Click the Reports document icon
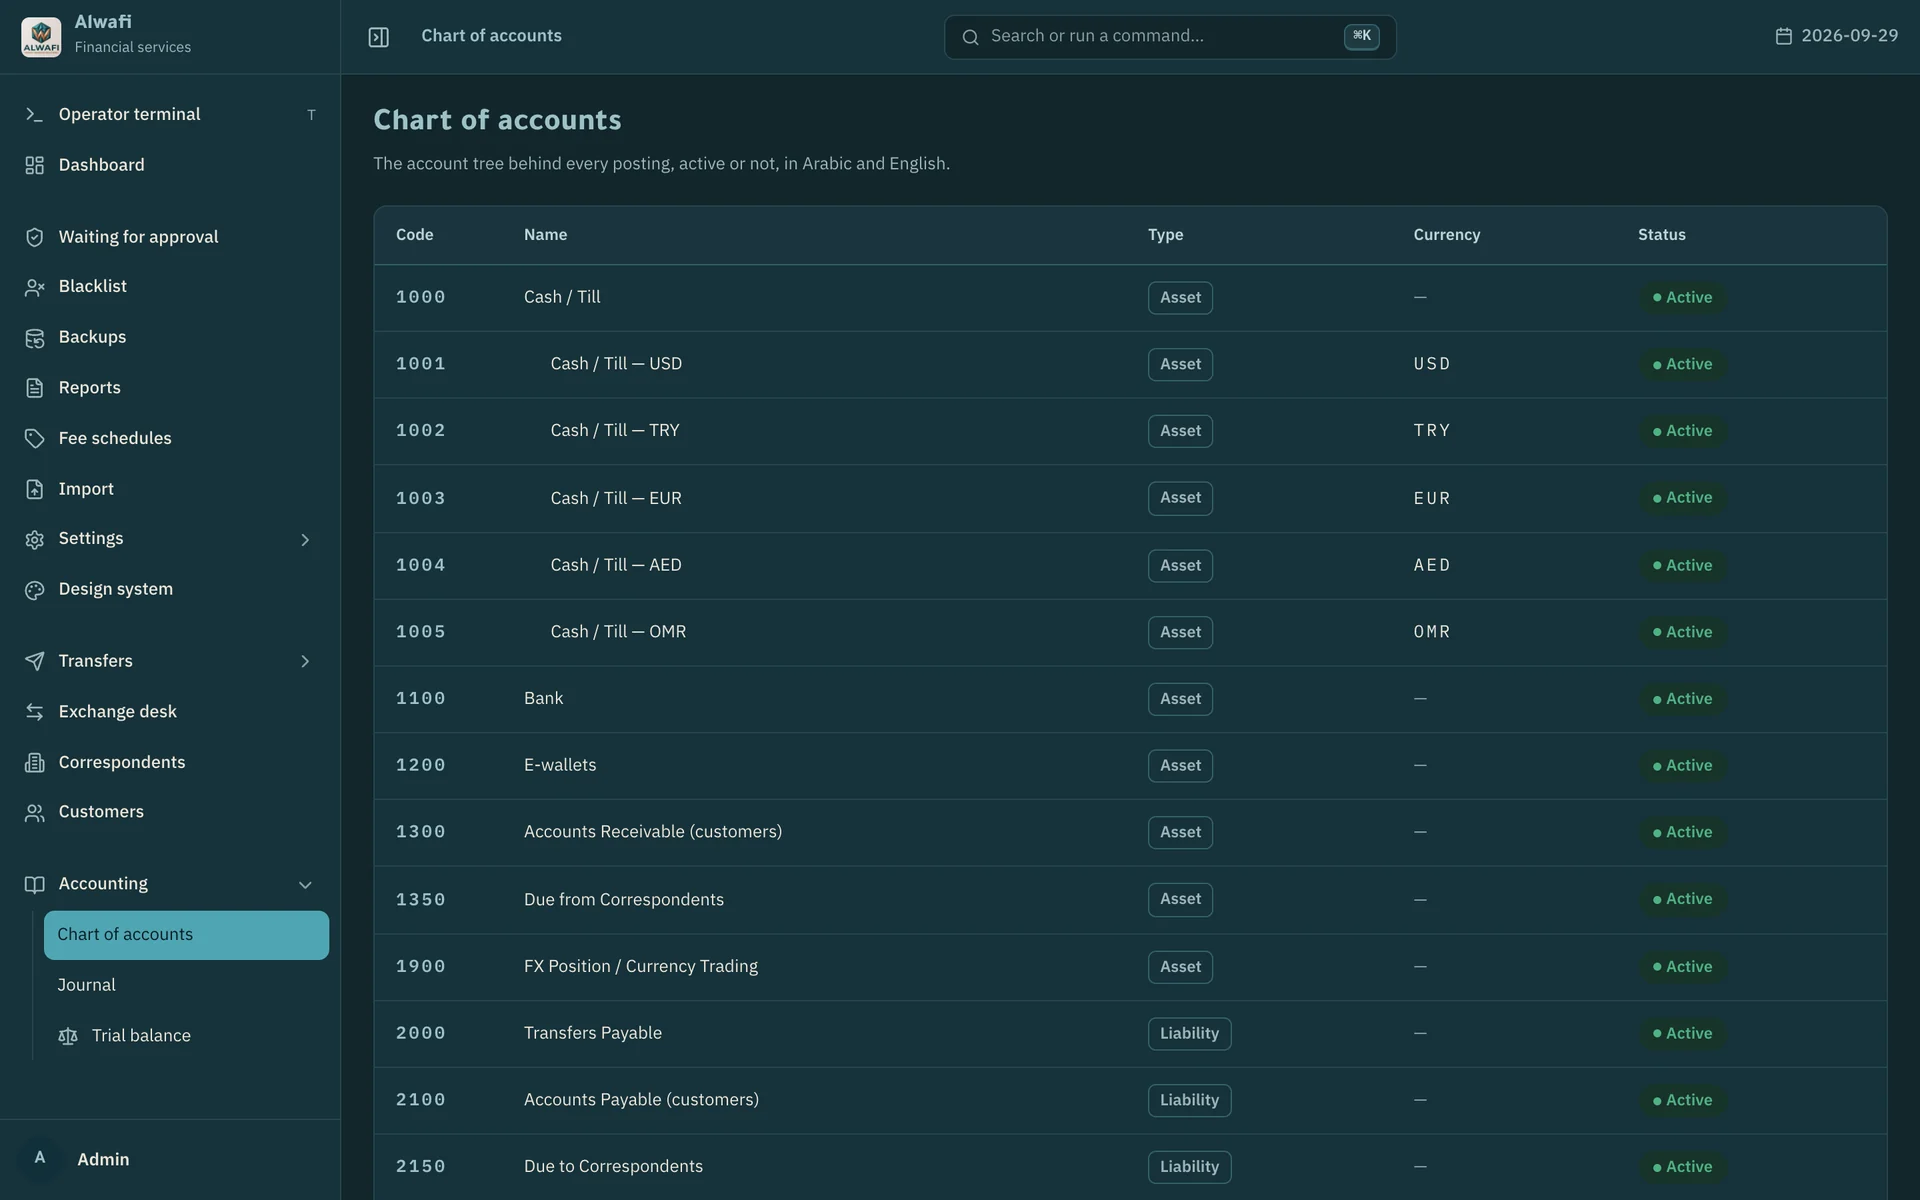 [35, 388]
